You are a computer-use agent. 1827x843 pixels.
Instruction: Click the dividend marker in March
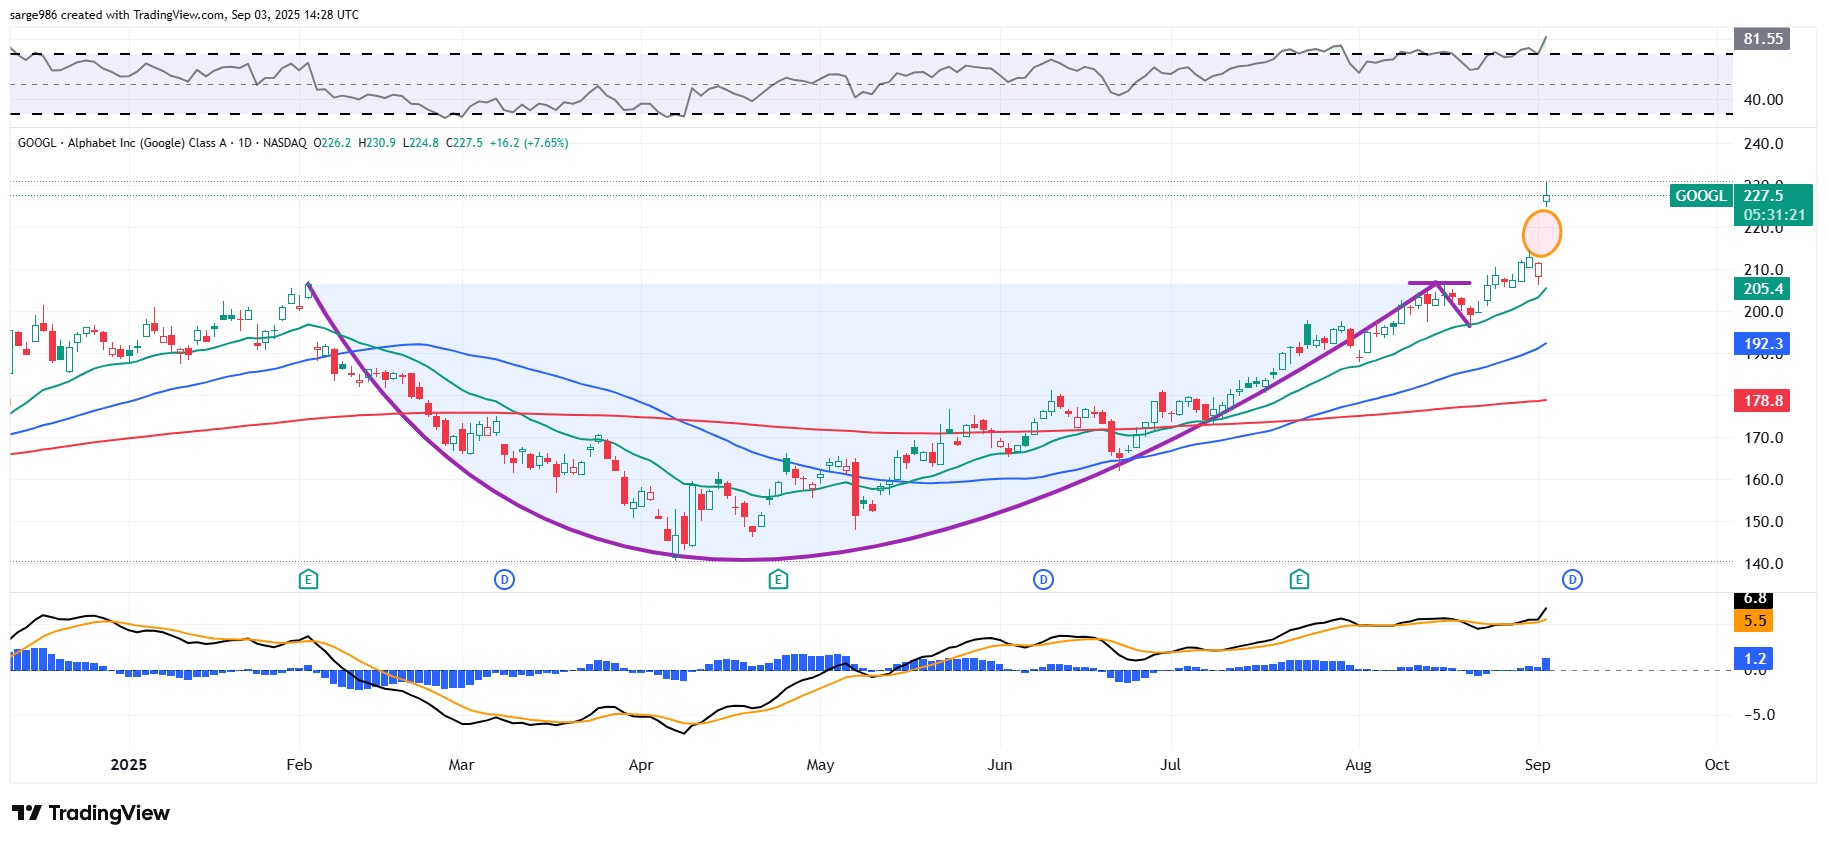tap(505, 580)
